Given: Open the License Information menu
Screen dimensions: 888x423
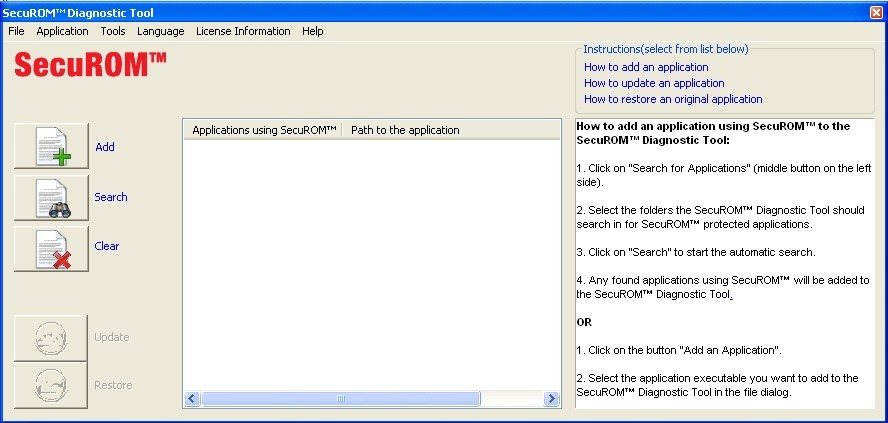Looking at the screenshot, I should click(243, 31).
